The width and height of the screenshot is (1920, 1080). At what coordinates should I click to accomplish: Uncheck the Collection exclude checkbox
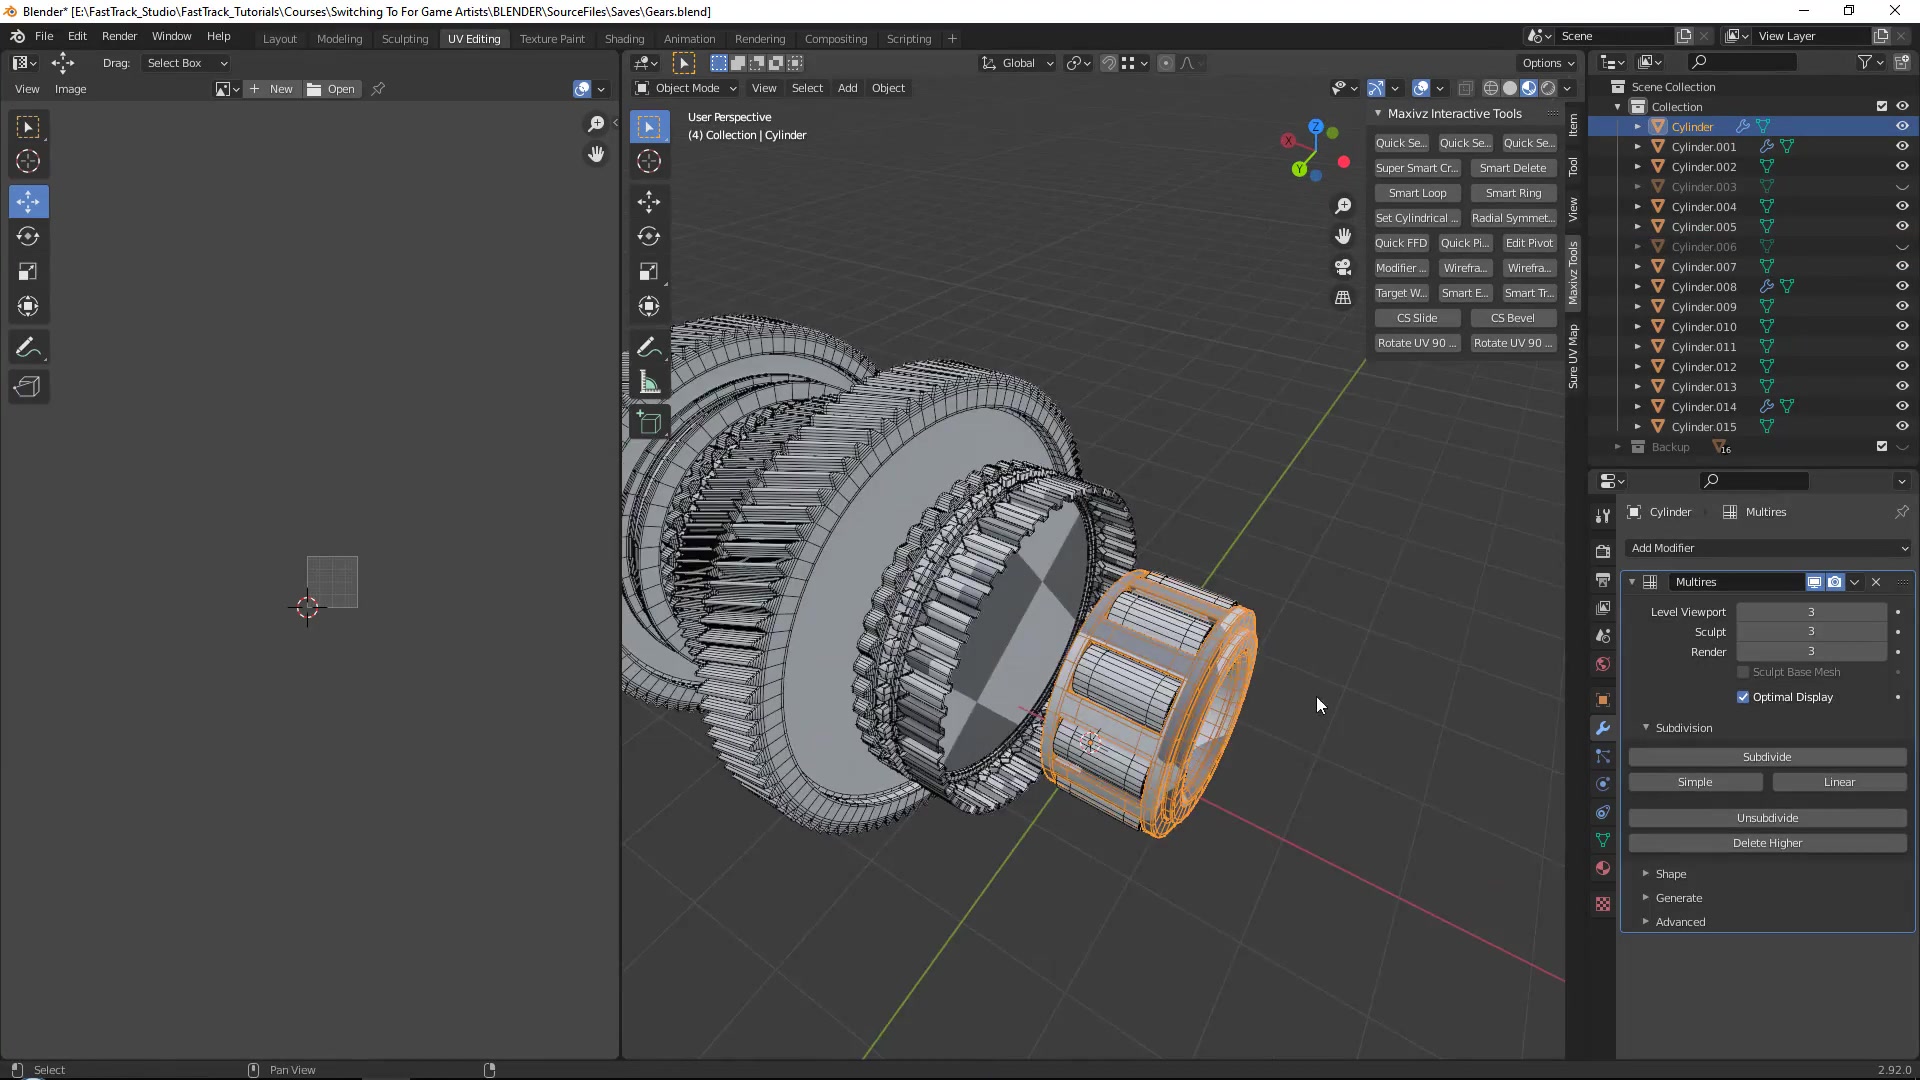click(1882, 106)
